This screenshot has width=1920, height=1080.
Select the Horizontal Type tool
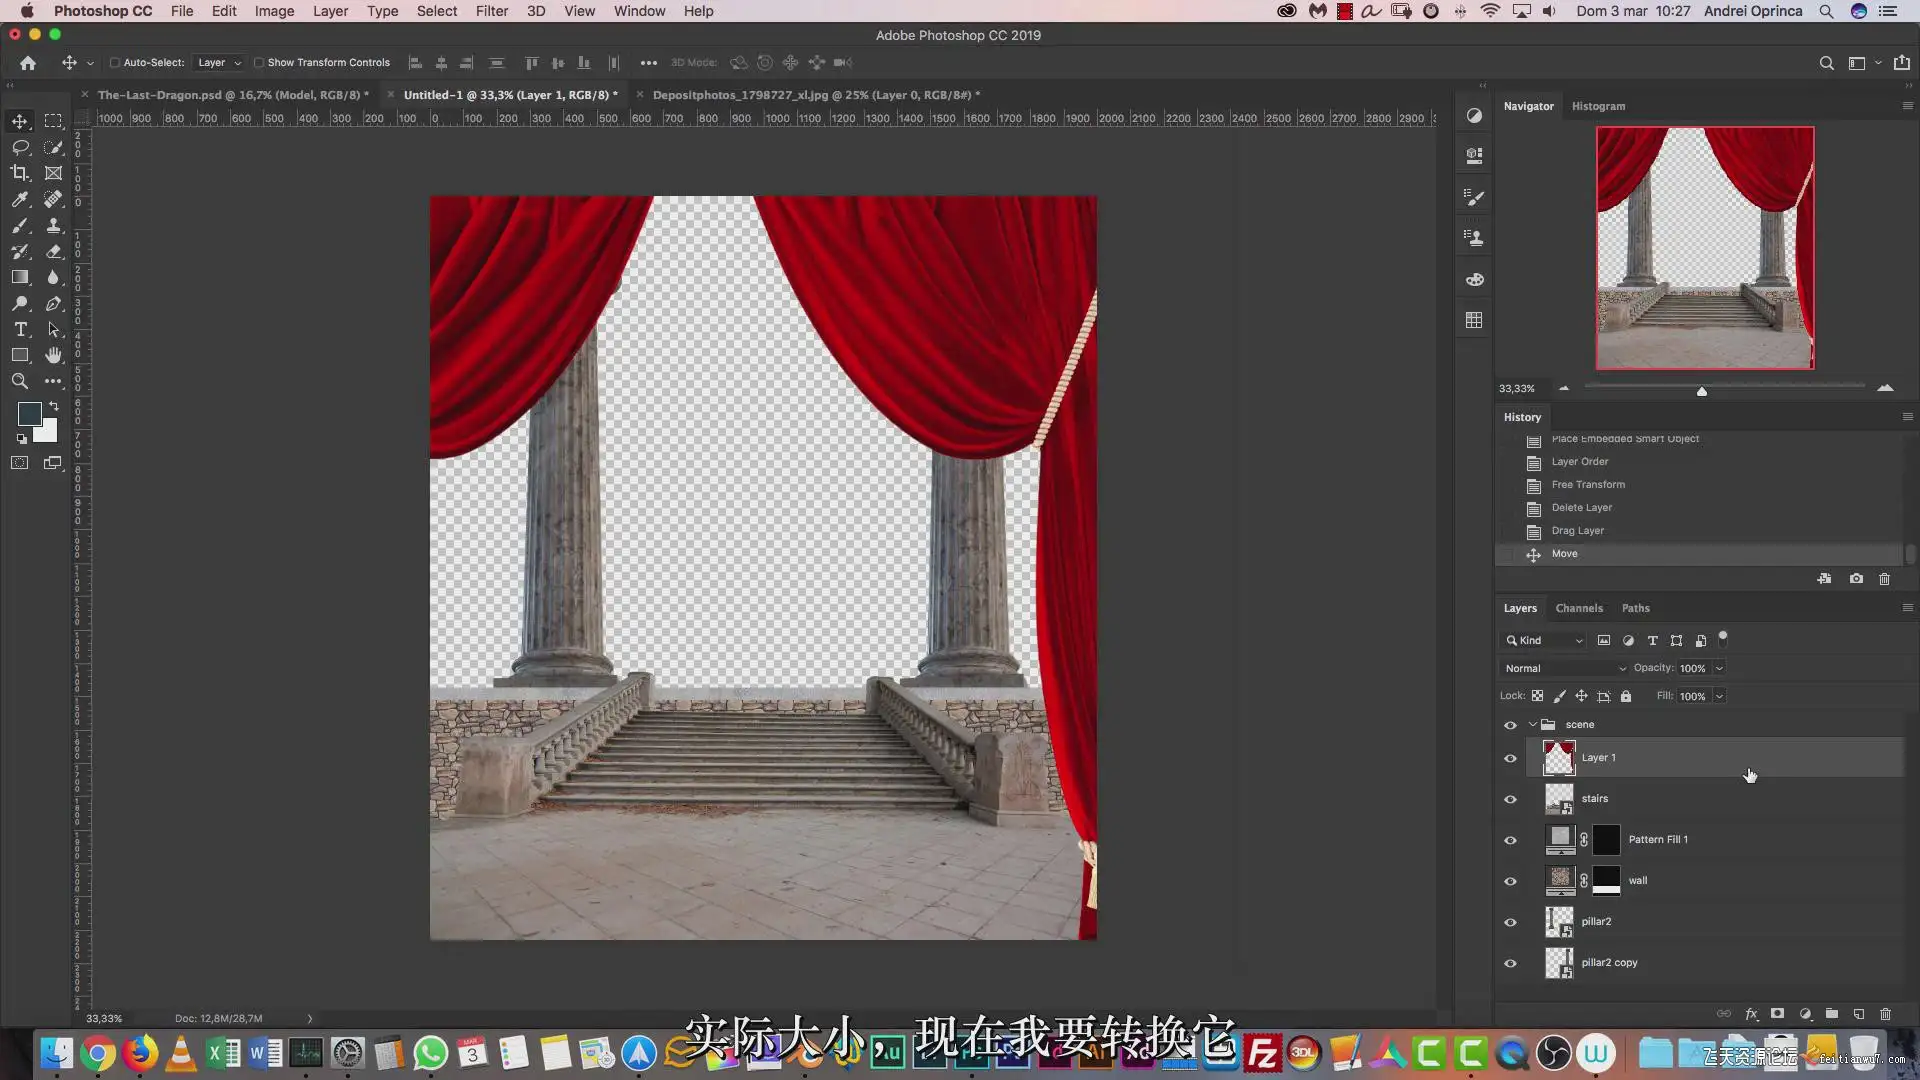click(20, 329)
